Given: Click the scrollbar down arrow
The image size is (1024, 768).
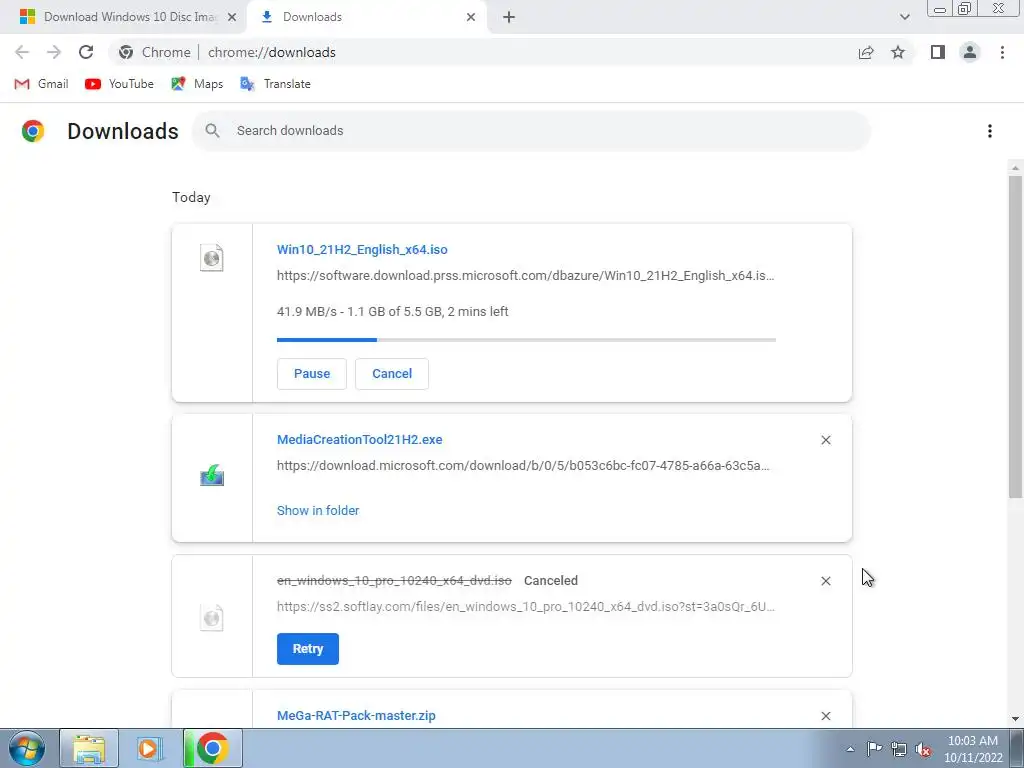Looking at the screenshot, I should 1015,719.
